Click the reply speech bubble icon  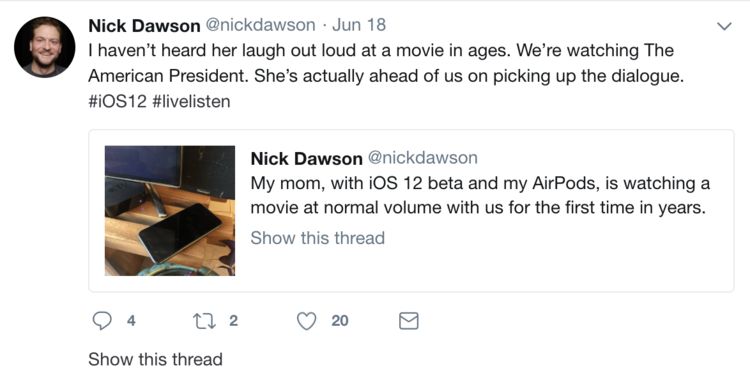pos(101,321)
